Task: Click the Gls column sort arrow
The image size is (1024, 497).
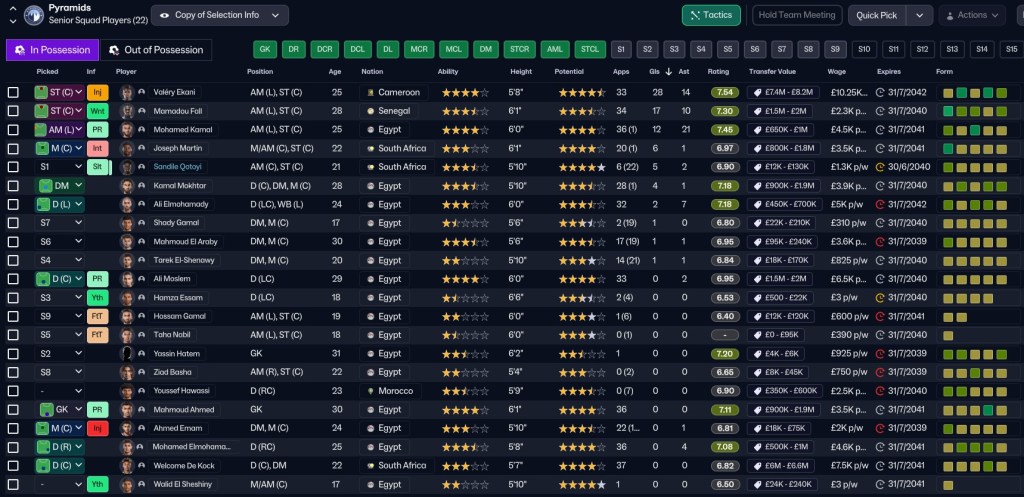Action: [x=669, y=72]
